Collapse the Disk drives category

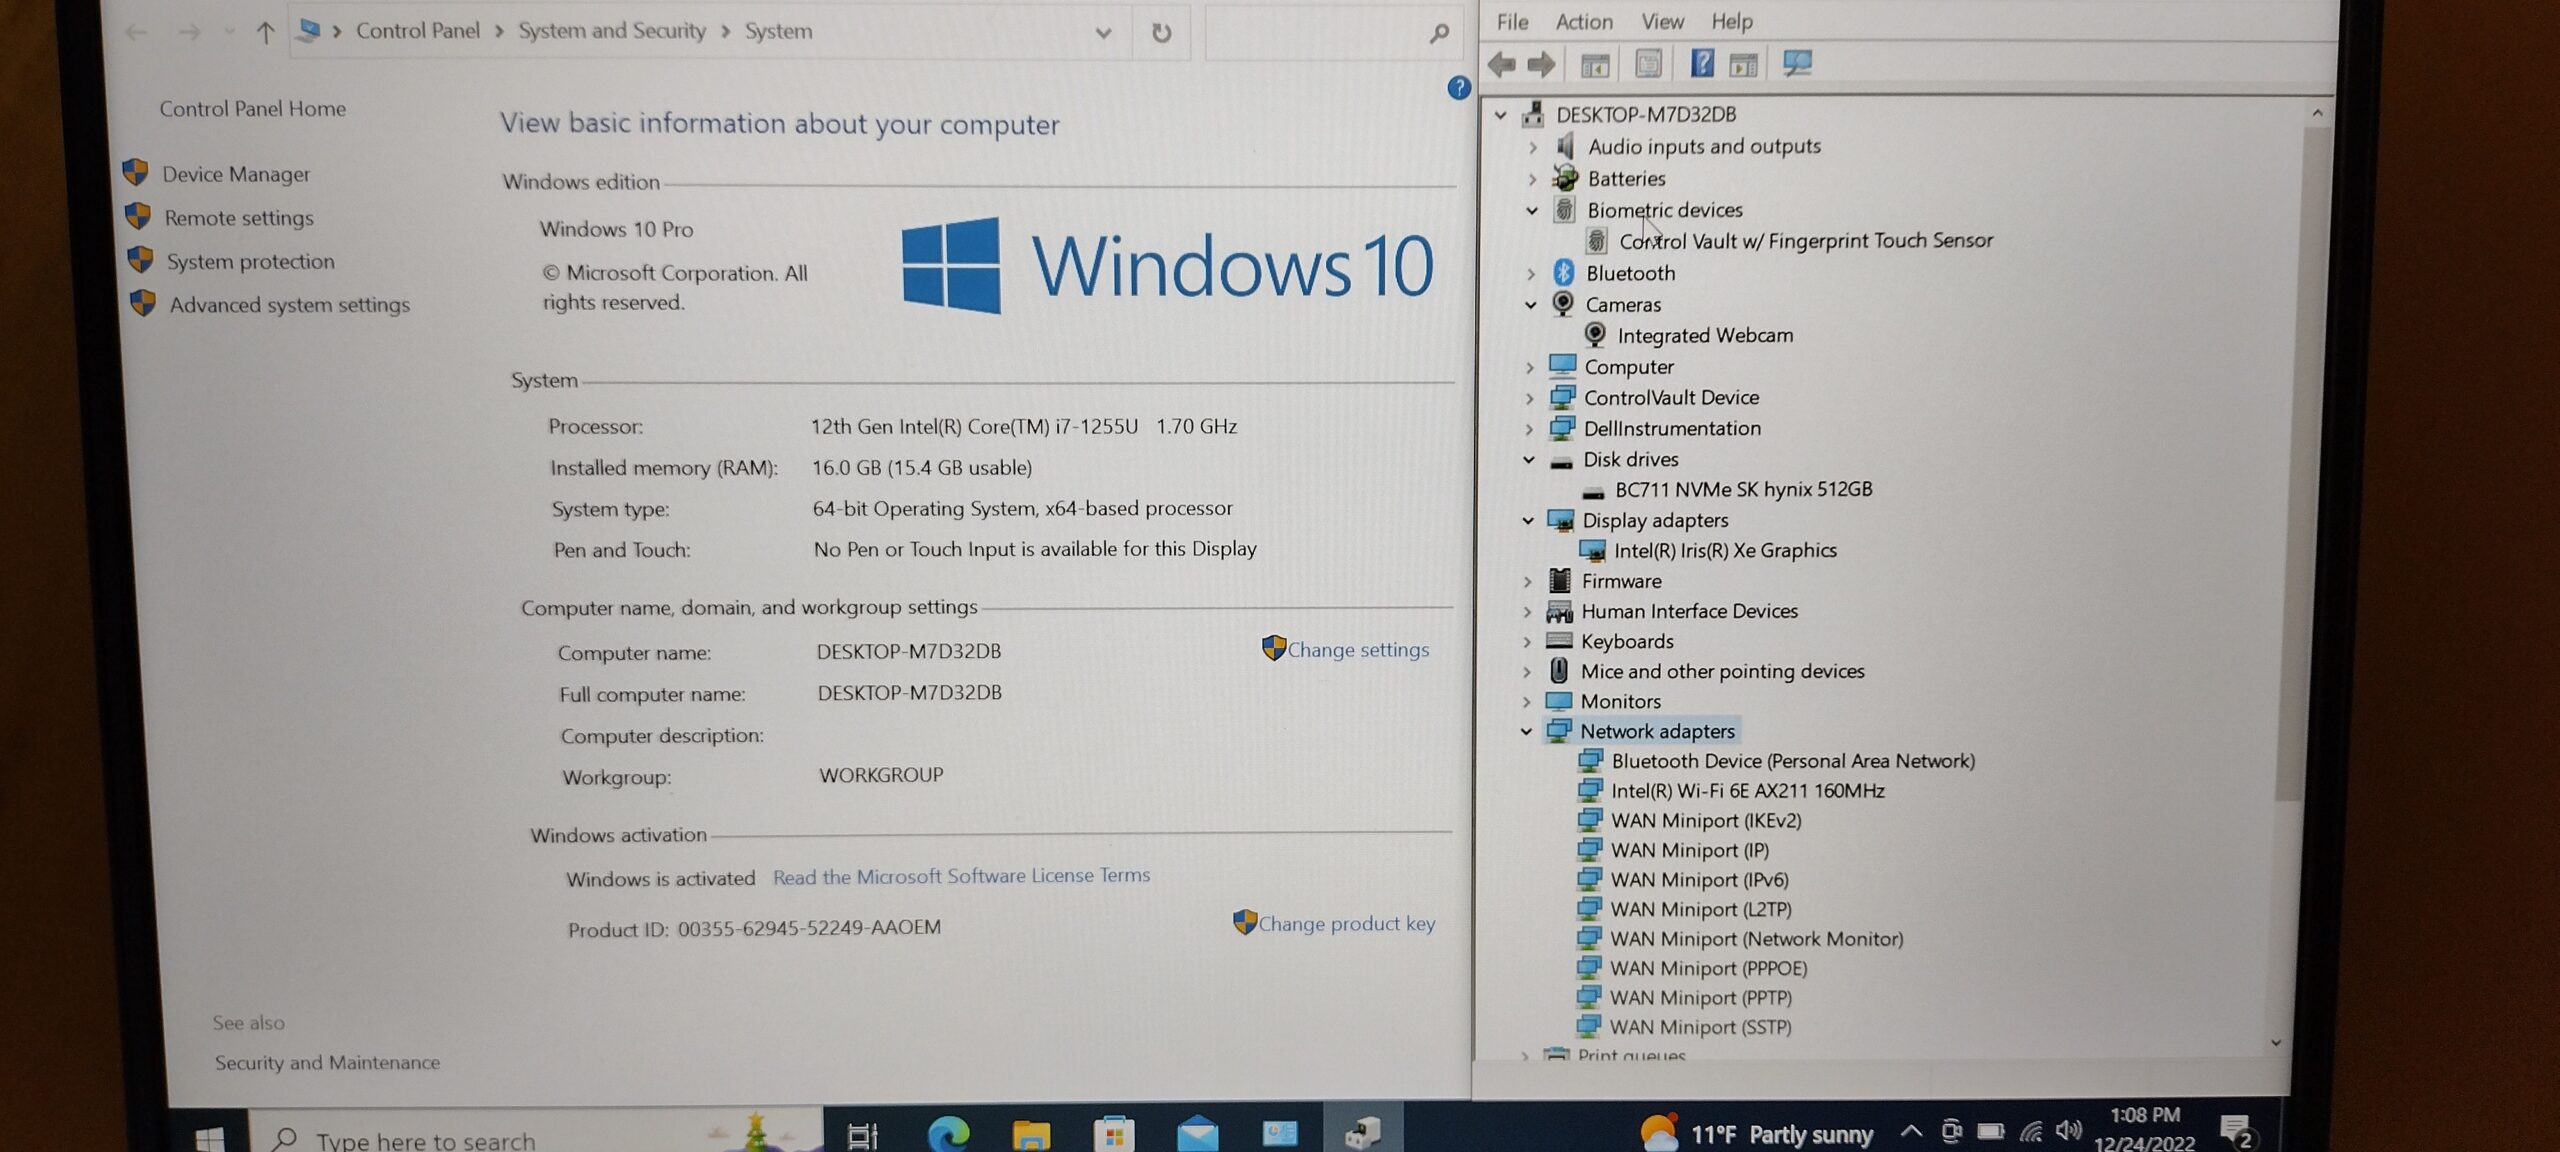(1529, 460)
